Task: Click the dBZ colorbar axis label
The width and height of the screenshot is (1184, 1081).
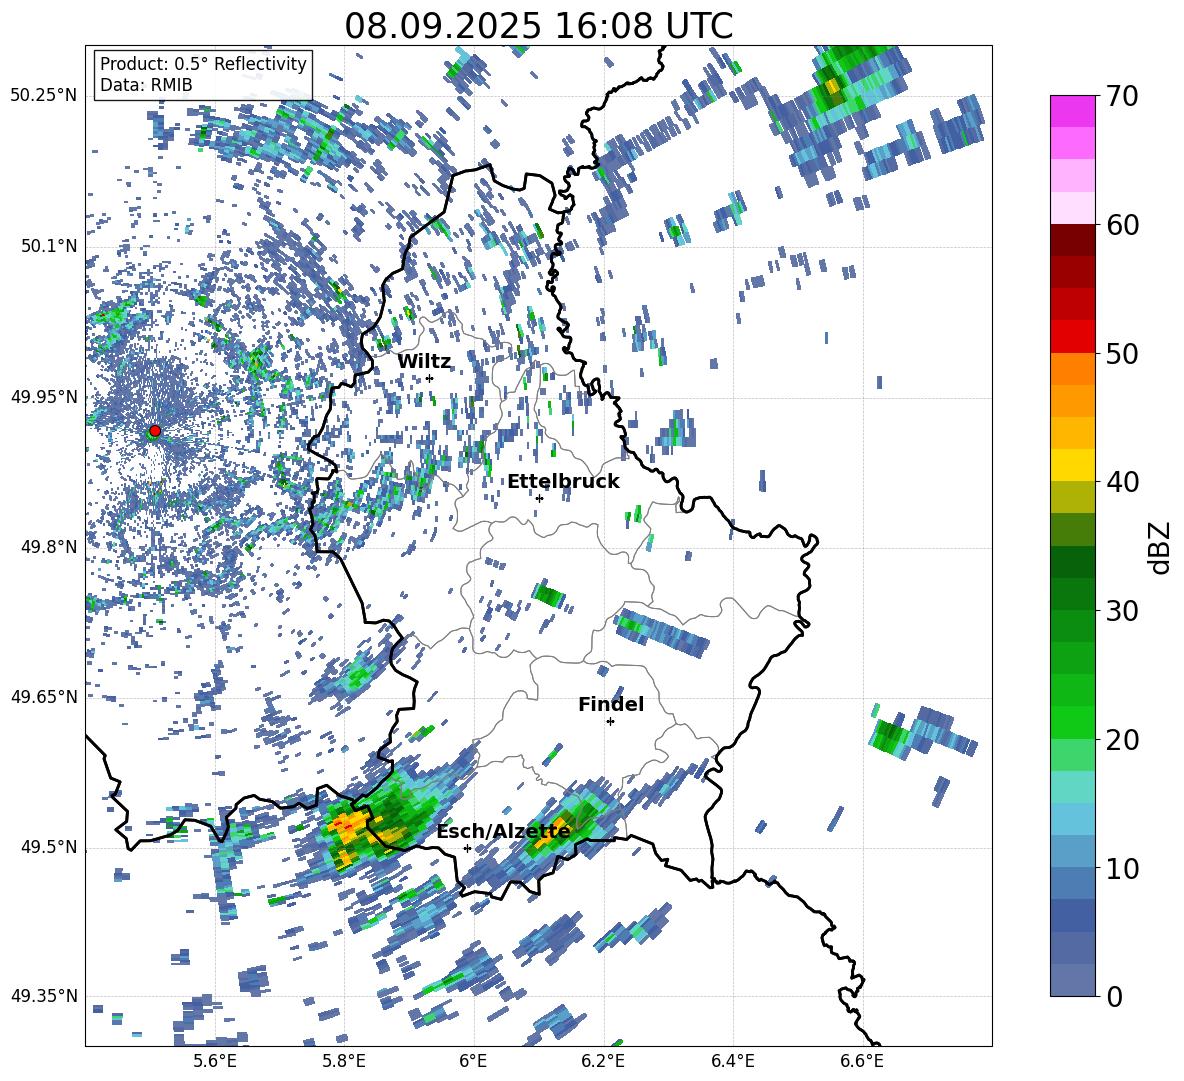Action: (1160, 547)
